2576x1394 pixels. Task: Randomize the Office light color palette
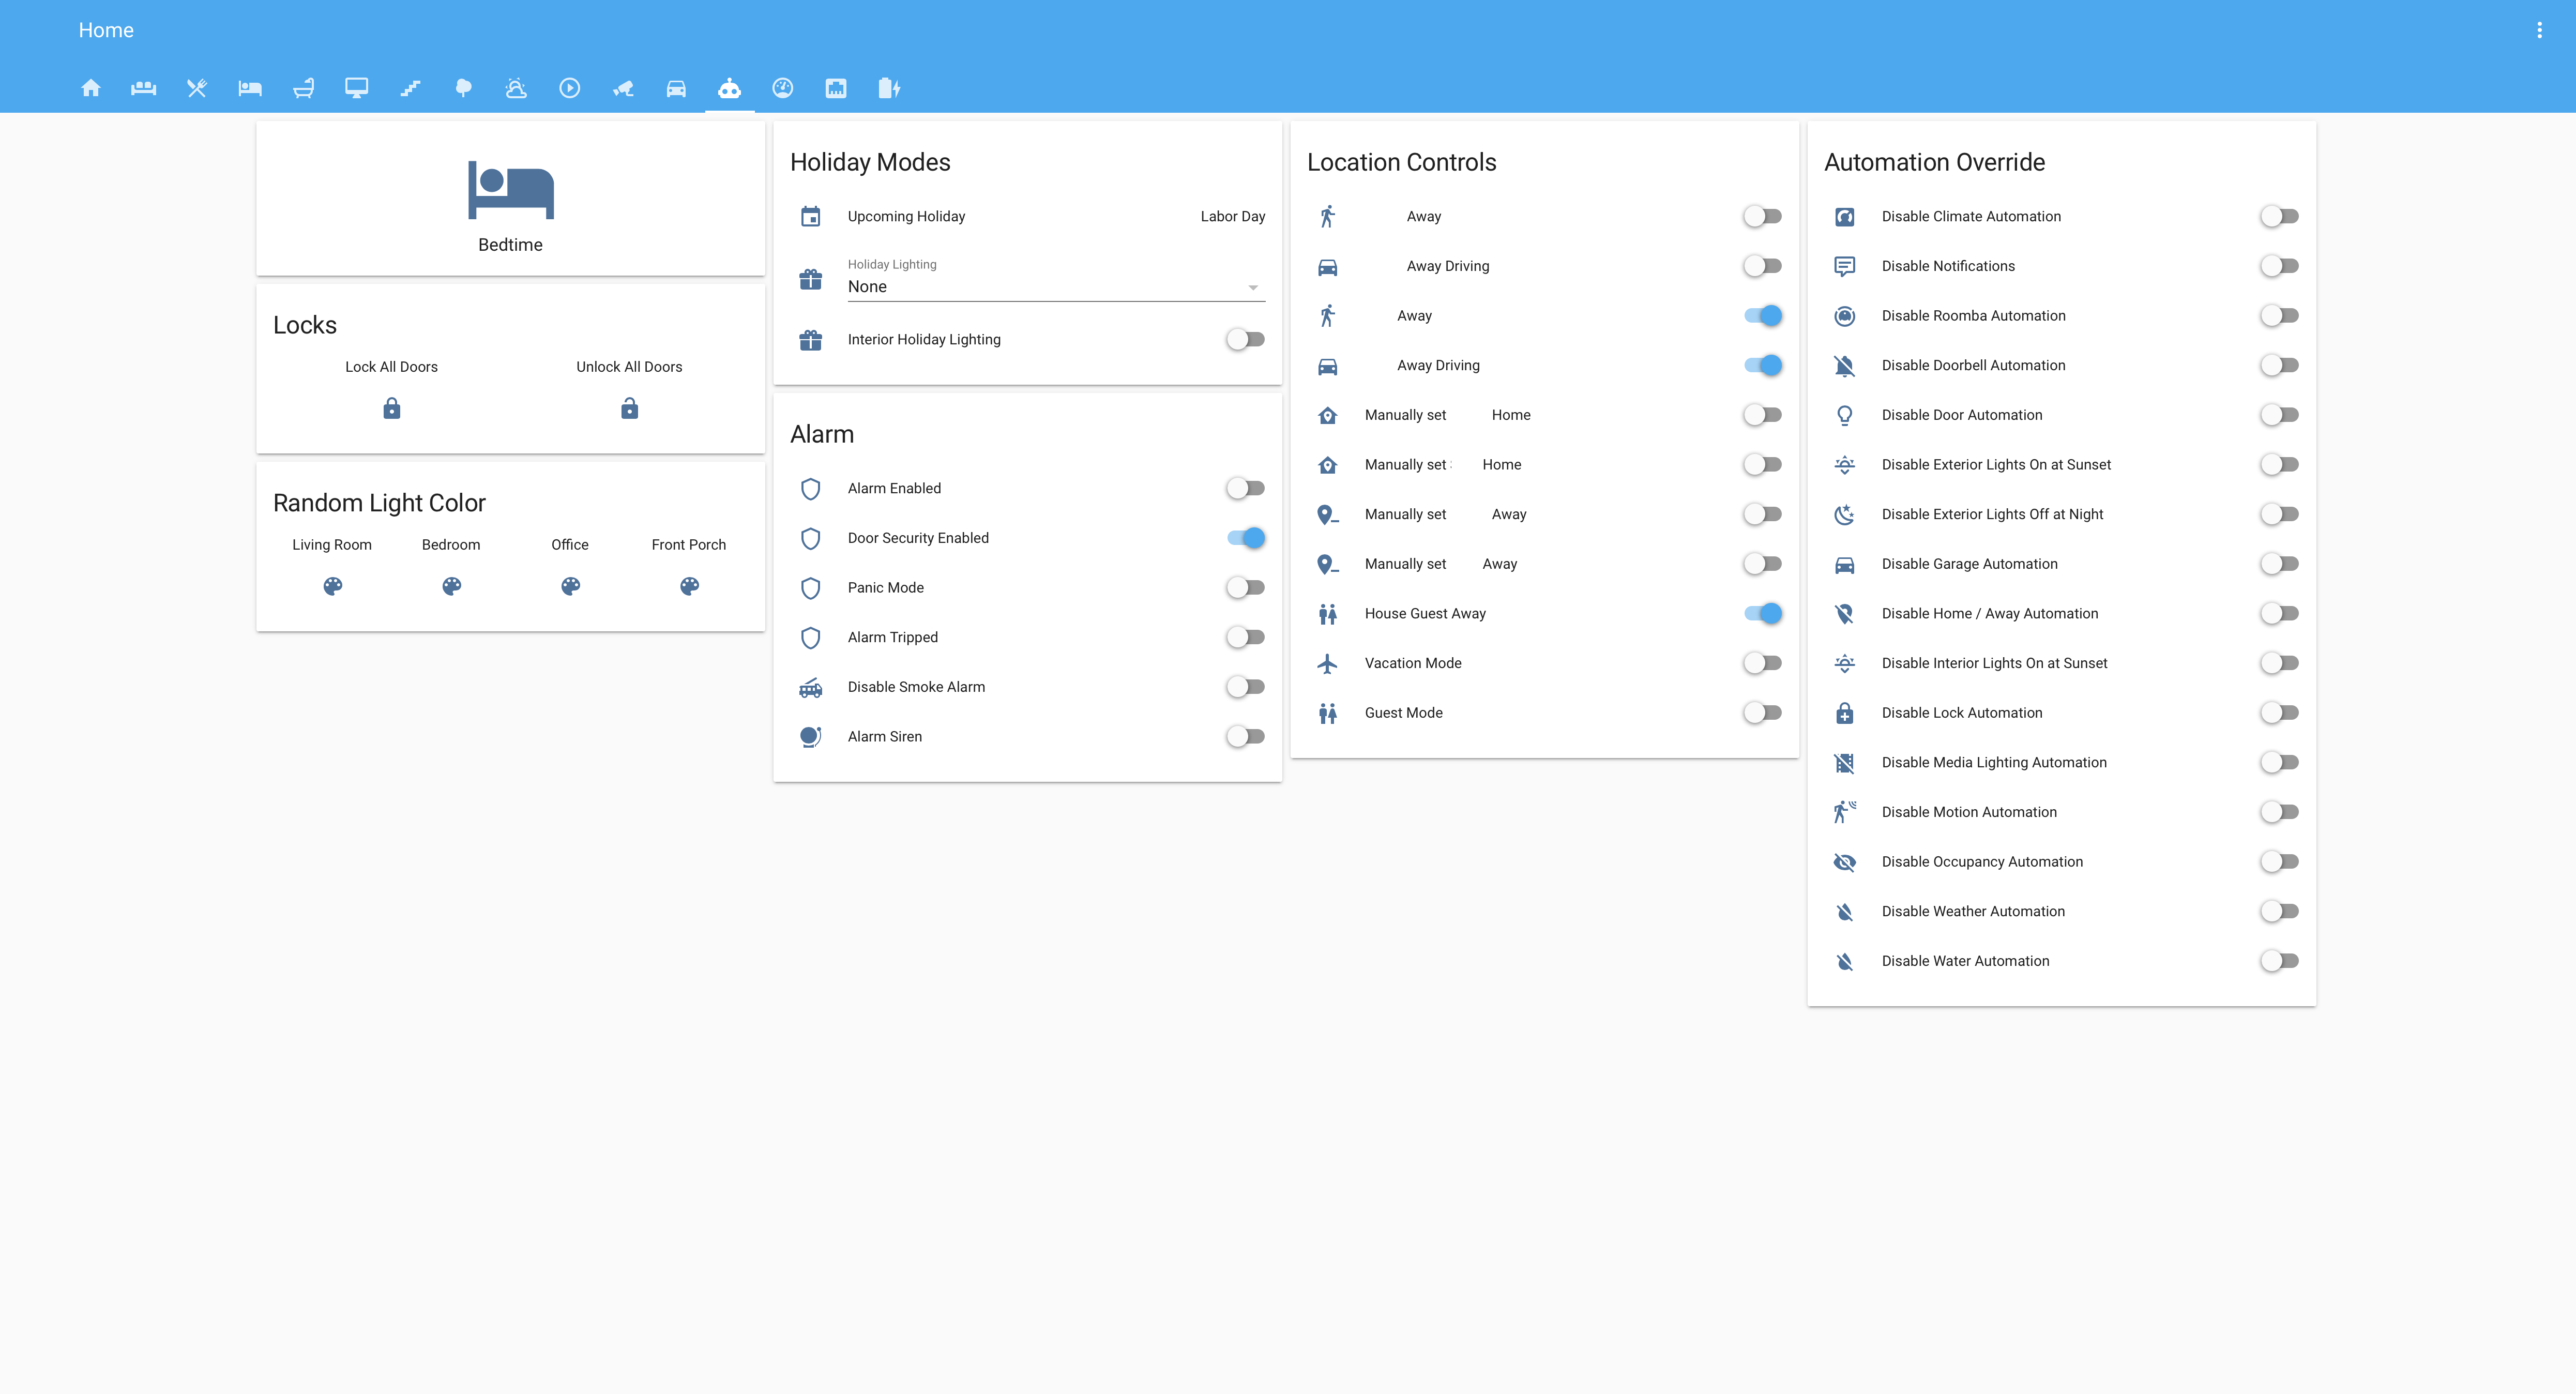pos(570,586)
